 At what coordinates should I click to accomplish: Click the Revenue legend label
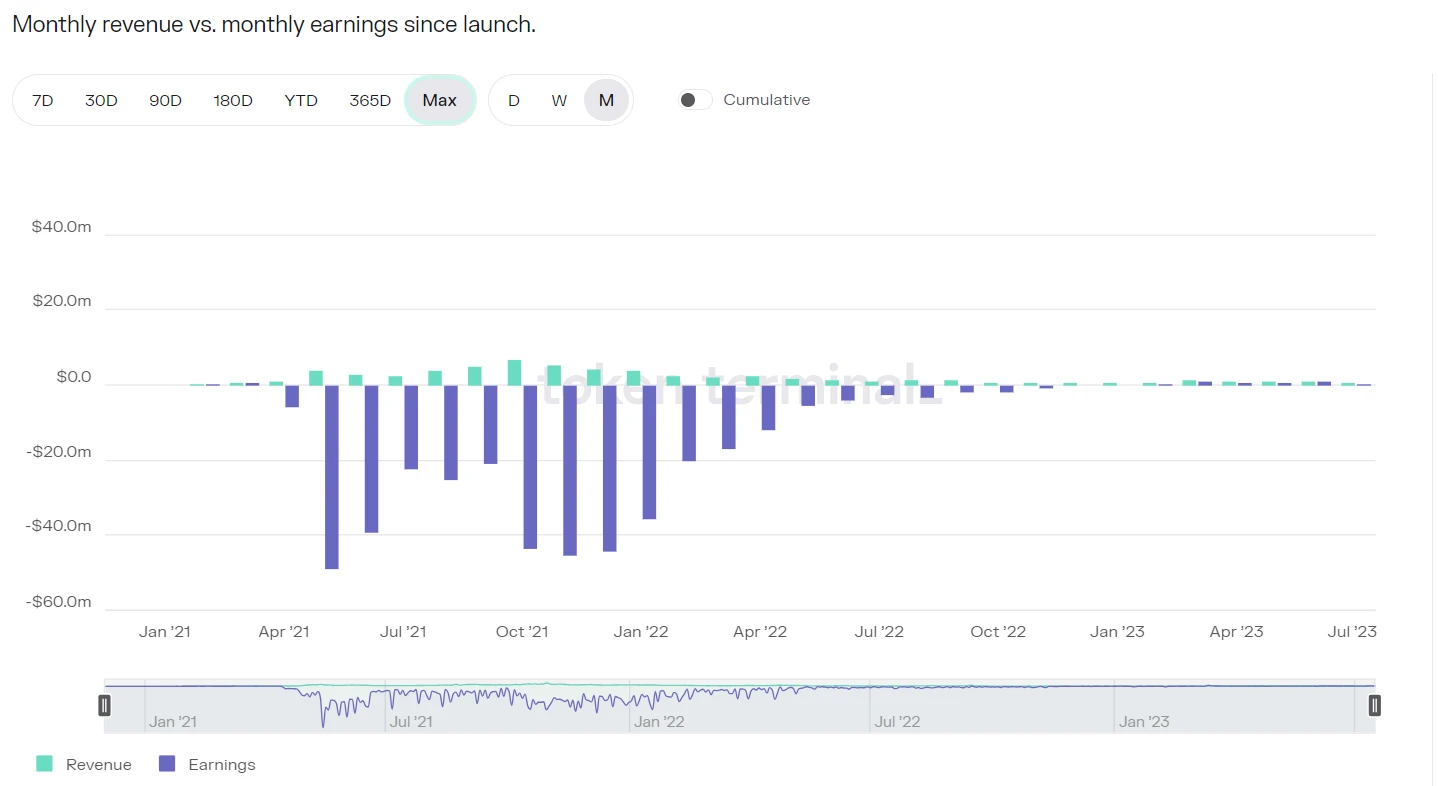pyautogui.click(x=98, y=764)
